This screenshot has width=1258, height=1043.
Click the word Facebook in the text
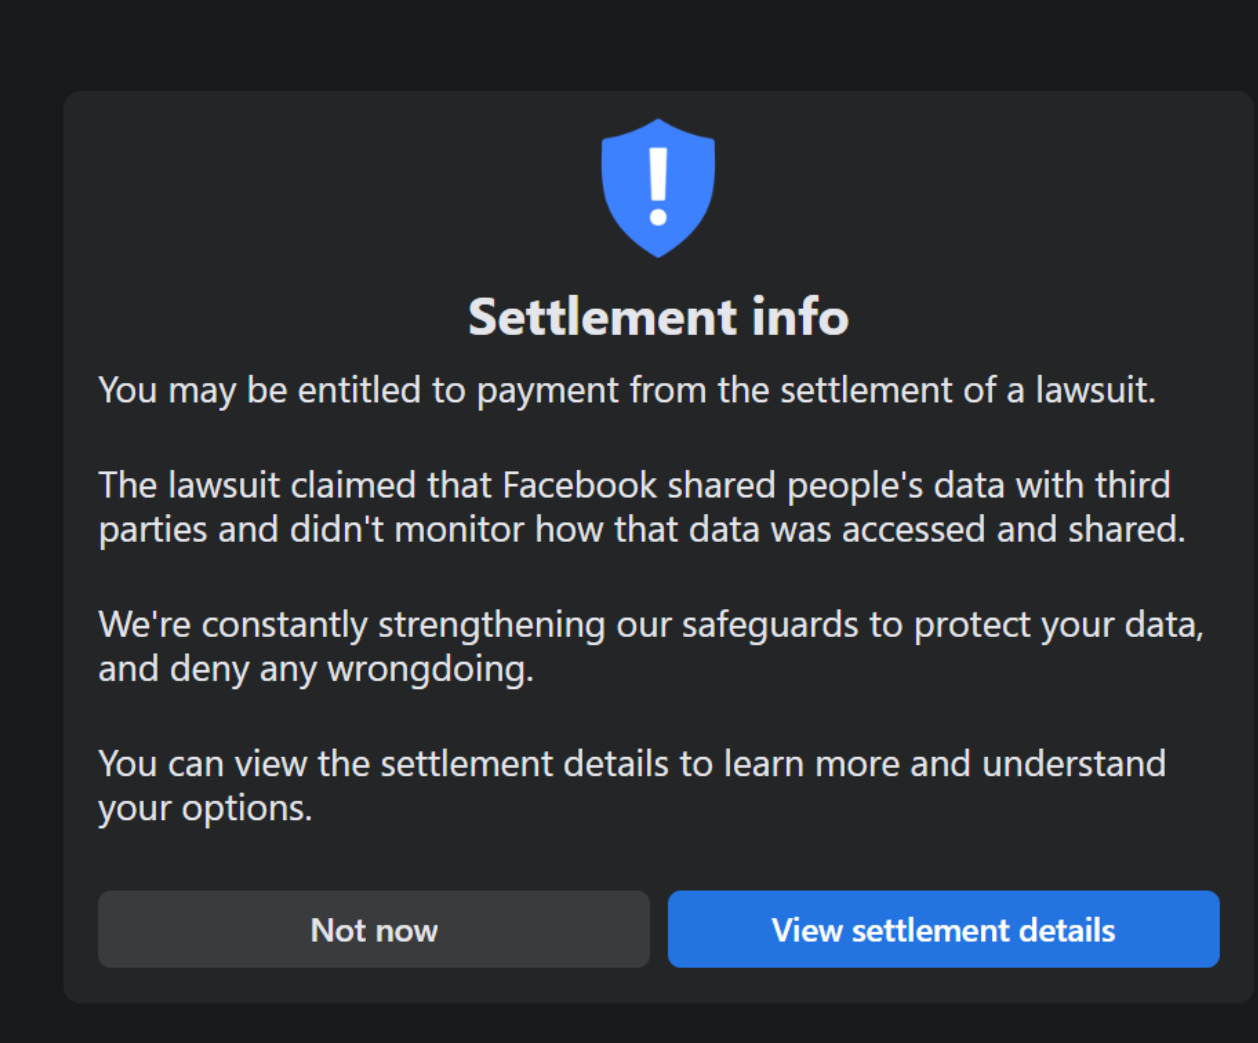pyautogui.click(x=579, y=485)
